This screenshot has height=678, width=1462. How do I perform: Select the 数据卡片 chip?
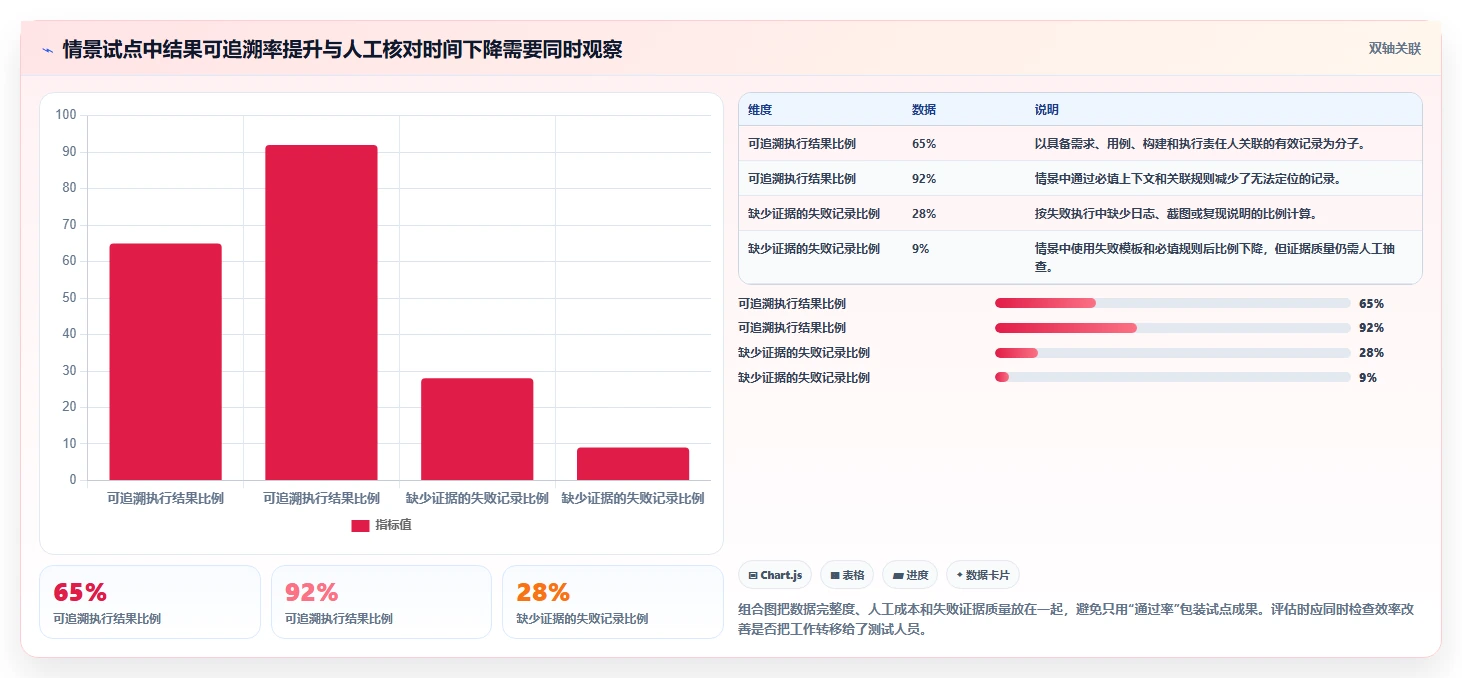click(982, 575)
